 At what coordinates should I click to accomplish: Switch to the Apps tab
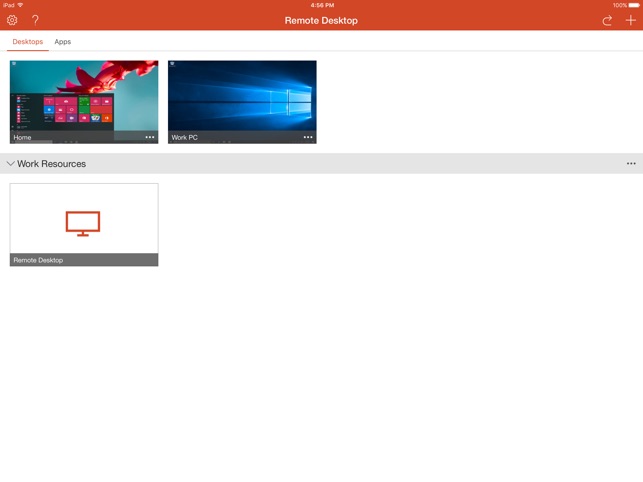click(63, 41)
